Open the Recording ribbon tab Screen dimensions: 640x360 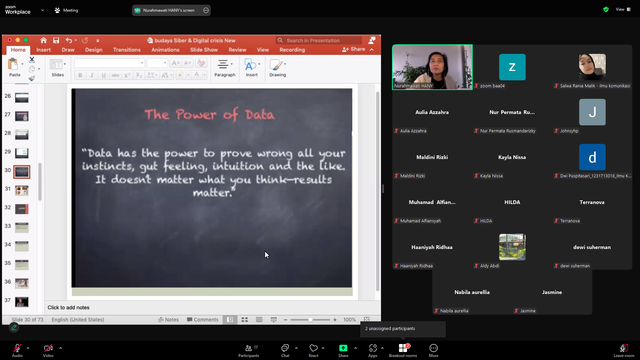pyautogui.click(x=292, y=50)
